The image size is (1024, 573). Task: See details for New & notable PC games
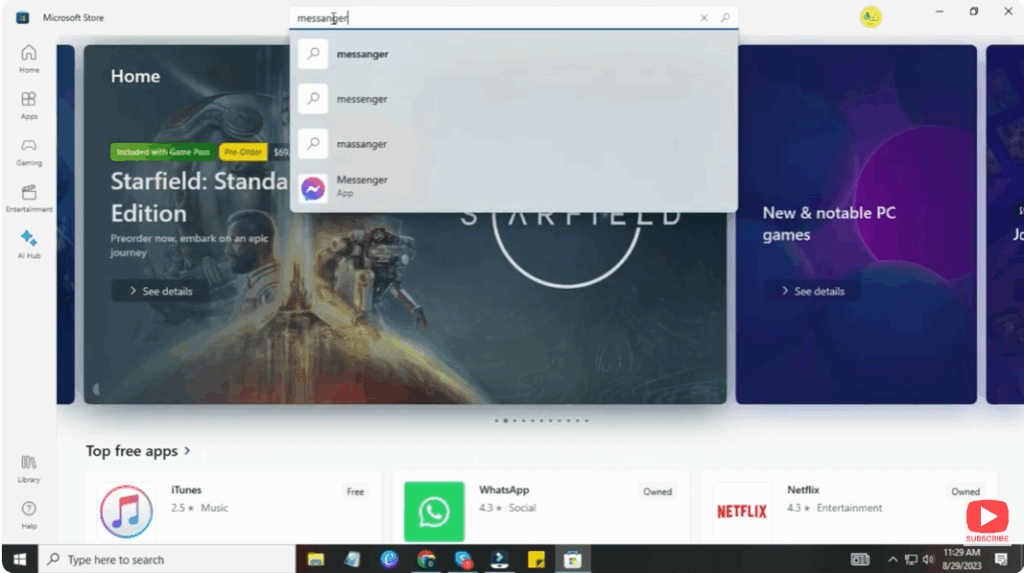(811, 291)
